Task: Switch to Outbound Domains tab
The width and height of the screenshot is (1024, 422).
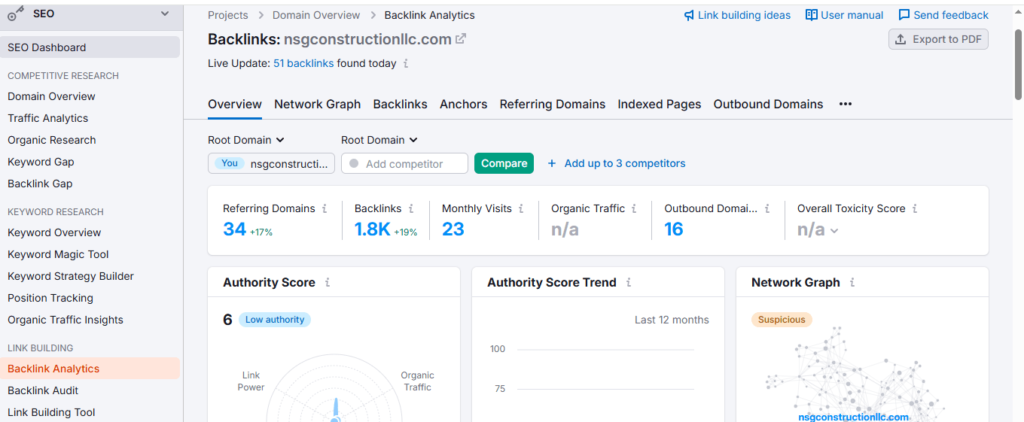Action: (768, 104)
